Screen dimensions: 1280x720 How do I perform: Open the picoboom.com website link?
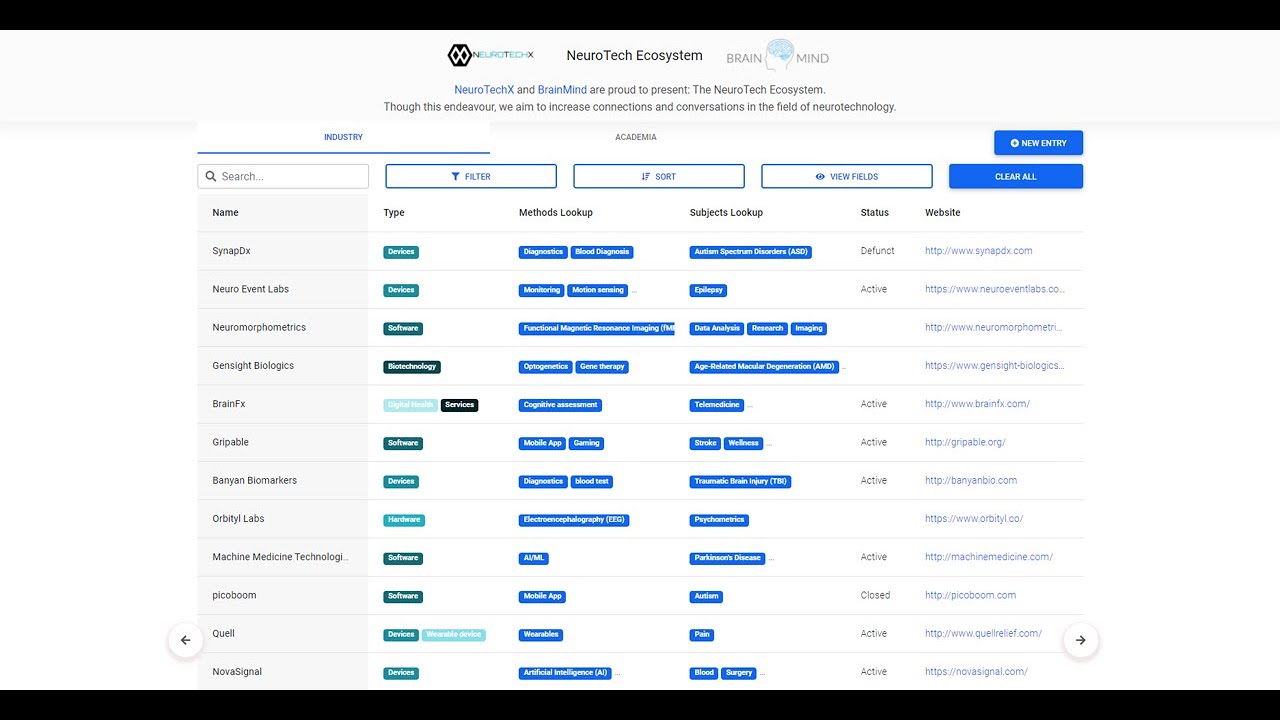971,595
